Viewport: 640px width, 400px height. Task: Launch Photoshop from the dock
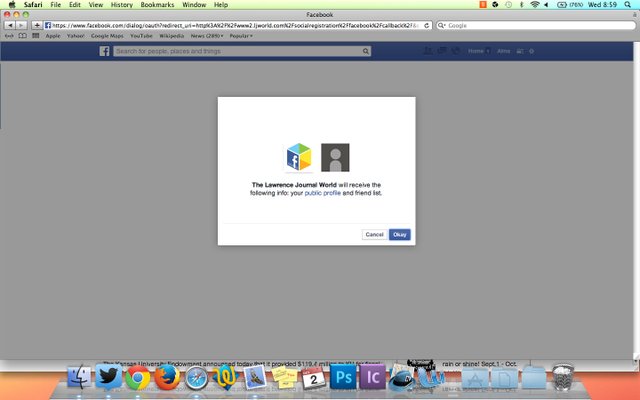click(x=343, y=377)
